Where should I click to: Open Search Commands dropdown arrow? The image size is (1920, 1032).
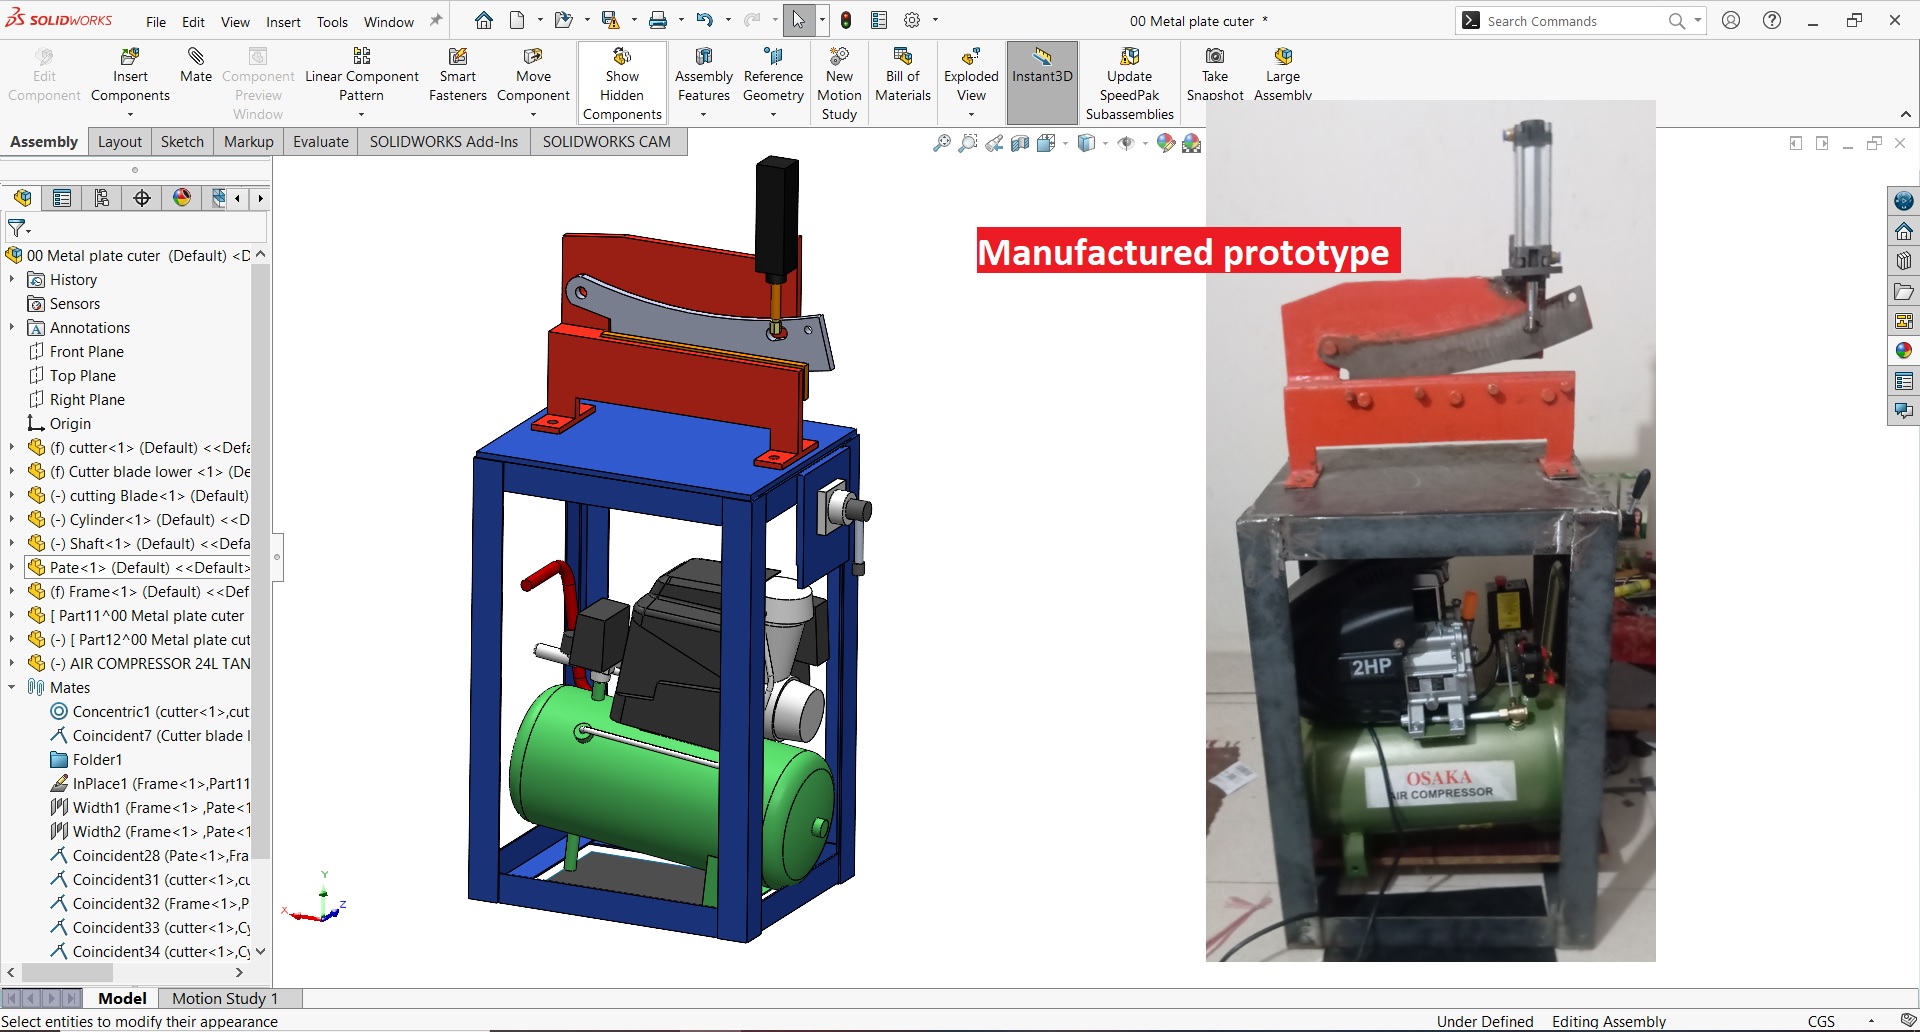(x=1697, y=21)
